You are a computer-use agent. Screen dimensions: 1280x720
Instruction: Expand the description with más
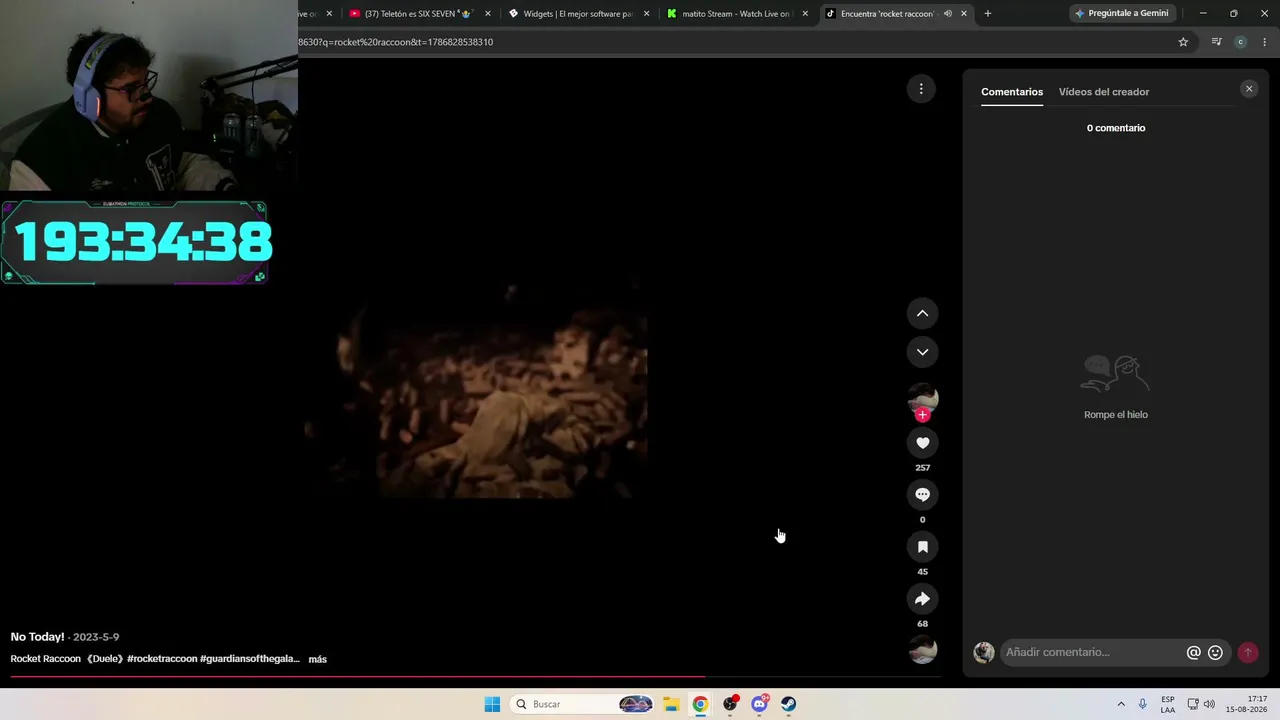318,659
